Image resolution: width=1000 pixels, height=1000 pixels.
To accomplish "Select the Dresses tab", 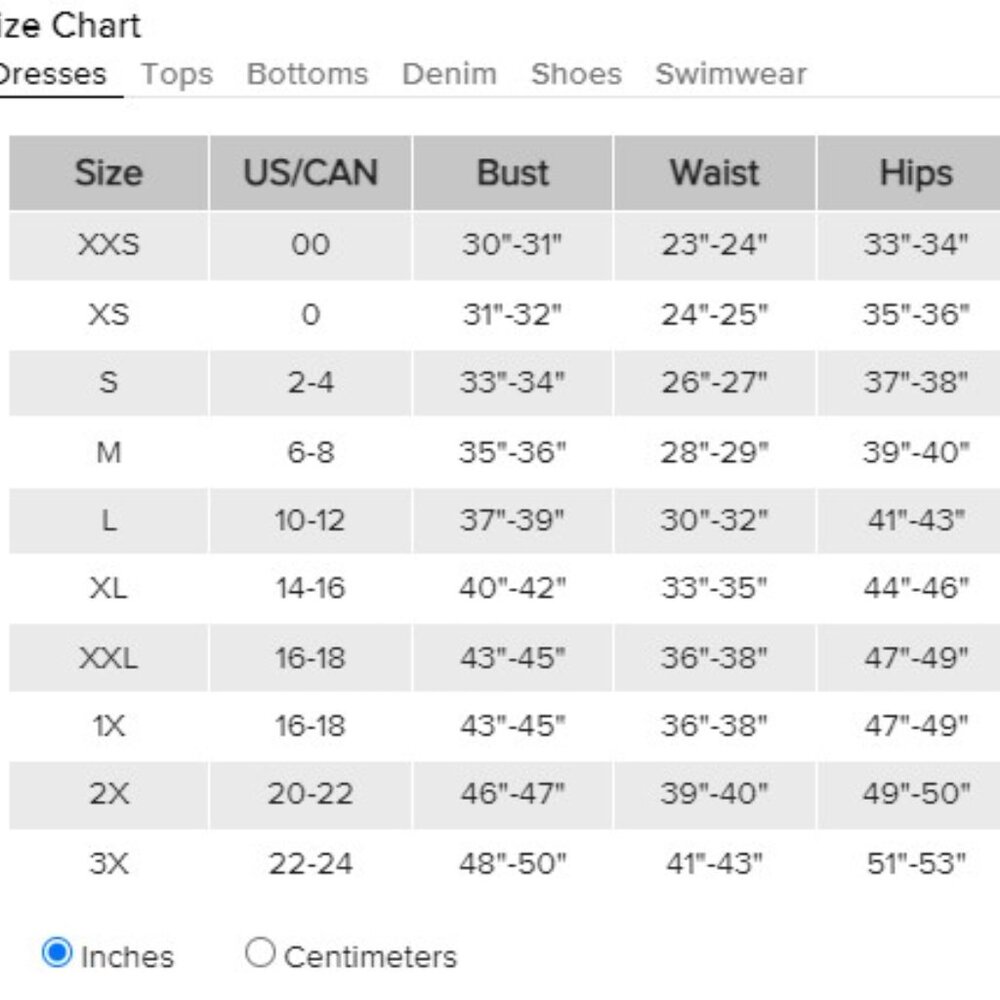I will coord(52,74).
